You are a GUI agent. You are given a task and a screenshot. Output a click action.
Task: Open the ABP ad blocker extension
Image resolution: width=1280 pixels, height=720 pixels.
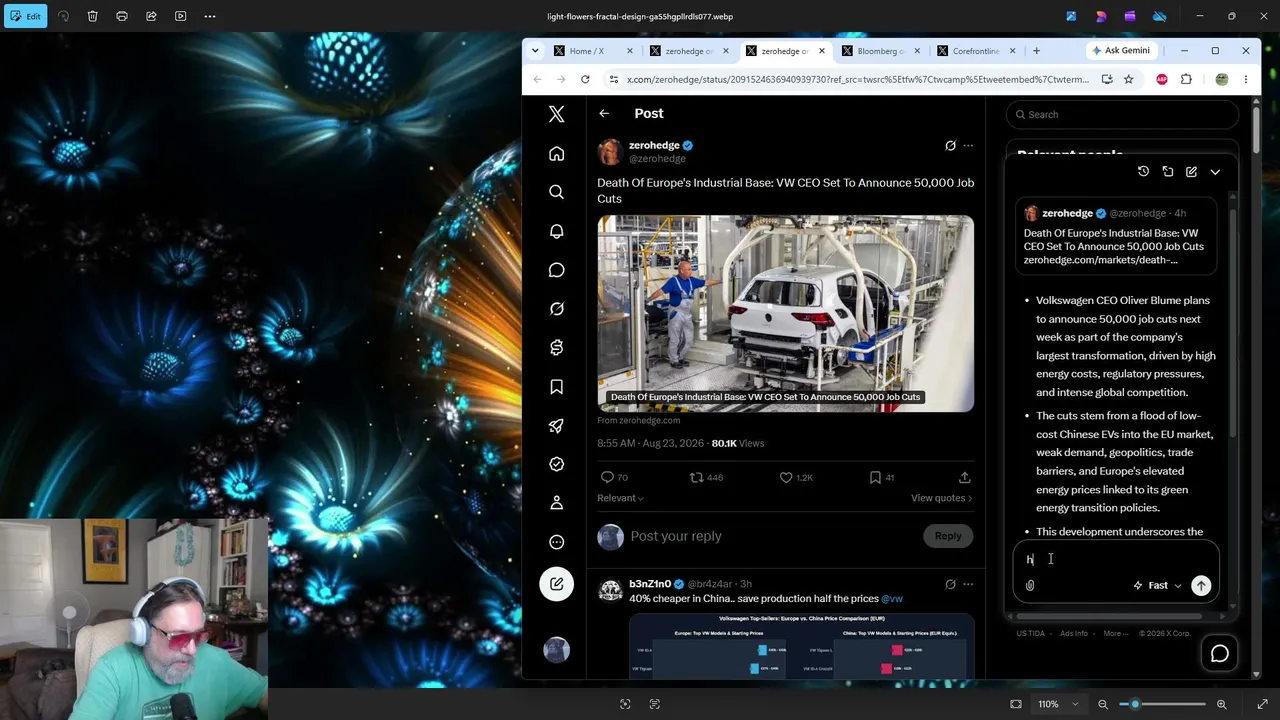(x=1162, y=79)
